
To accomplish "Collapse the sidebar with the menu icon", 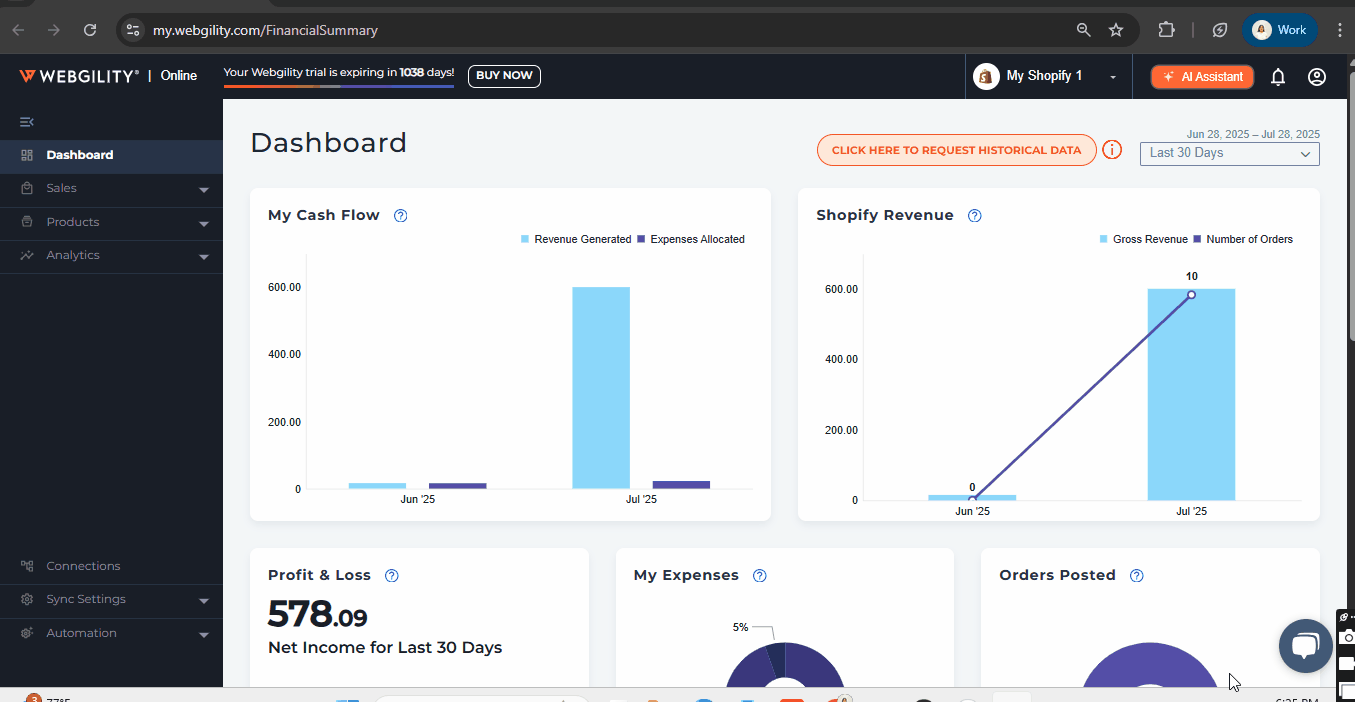I will tap(27, 122).
